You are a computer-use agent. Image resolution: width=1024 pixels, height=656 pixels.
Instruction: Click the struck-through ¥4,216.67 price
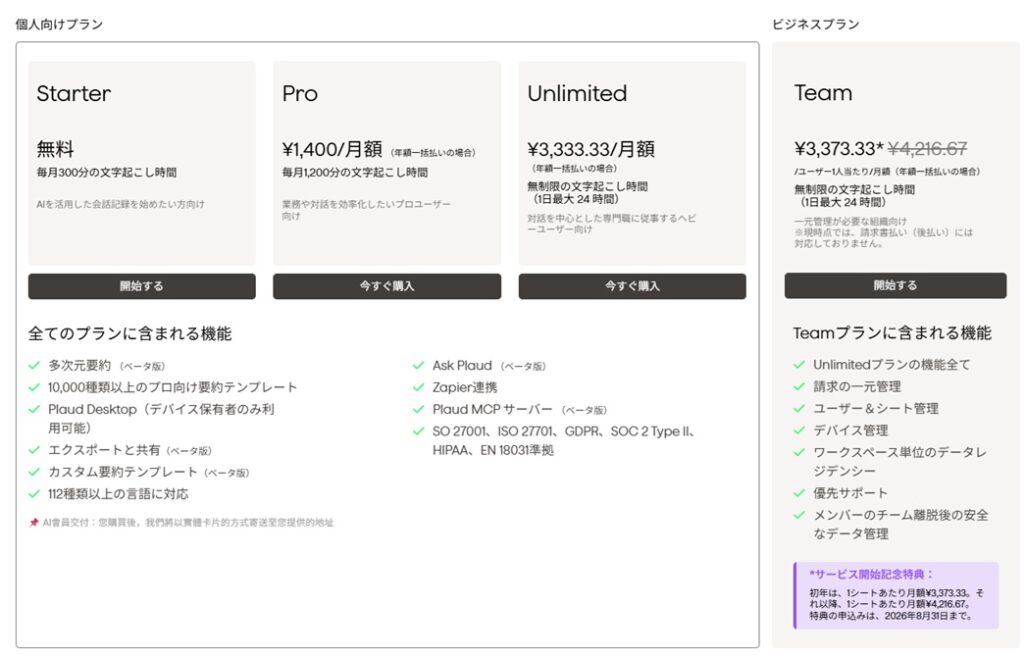pos(927,148)
